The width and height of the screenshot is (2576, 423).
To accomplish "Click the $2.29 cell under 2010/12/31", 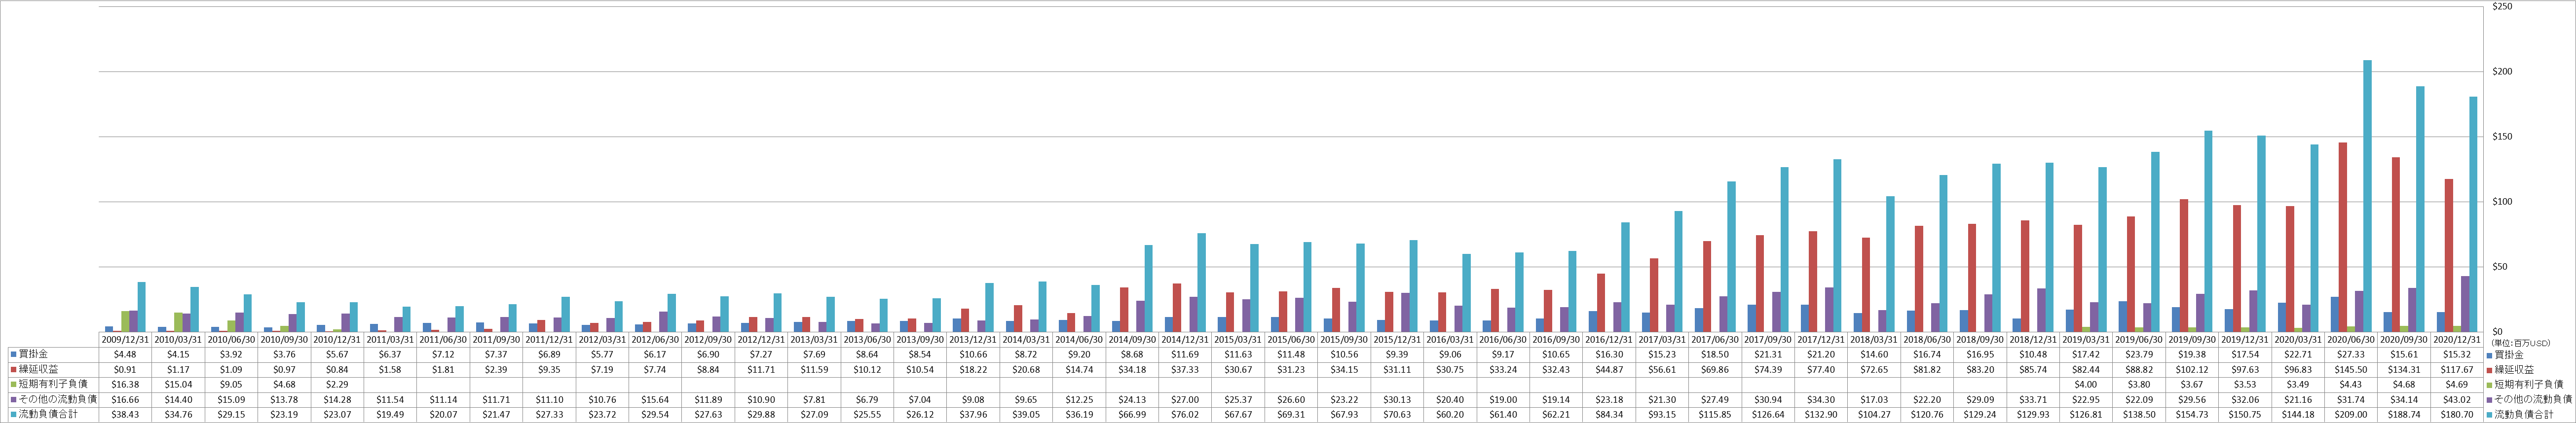I will point(338,384).
